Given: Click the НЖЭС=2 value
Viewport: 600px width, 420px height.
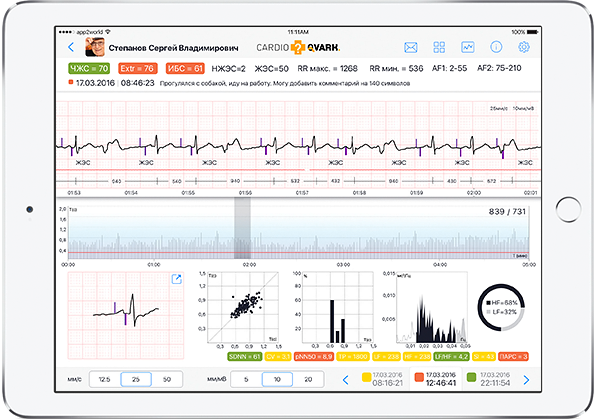Looking at the screenshot, I should [228, 69].
